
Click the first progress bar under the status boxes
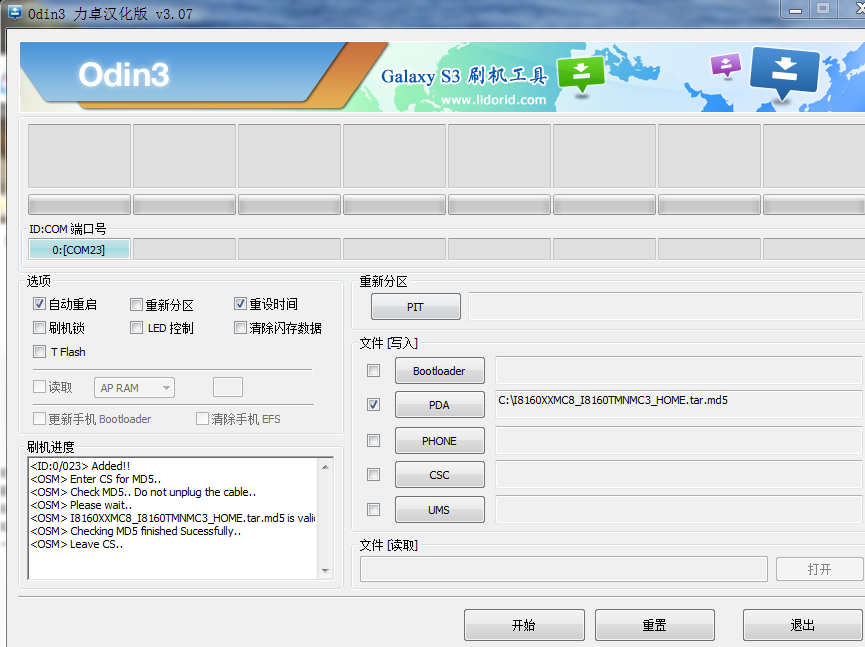79,205
